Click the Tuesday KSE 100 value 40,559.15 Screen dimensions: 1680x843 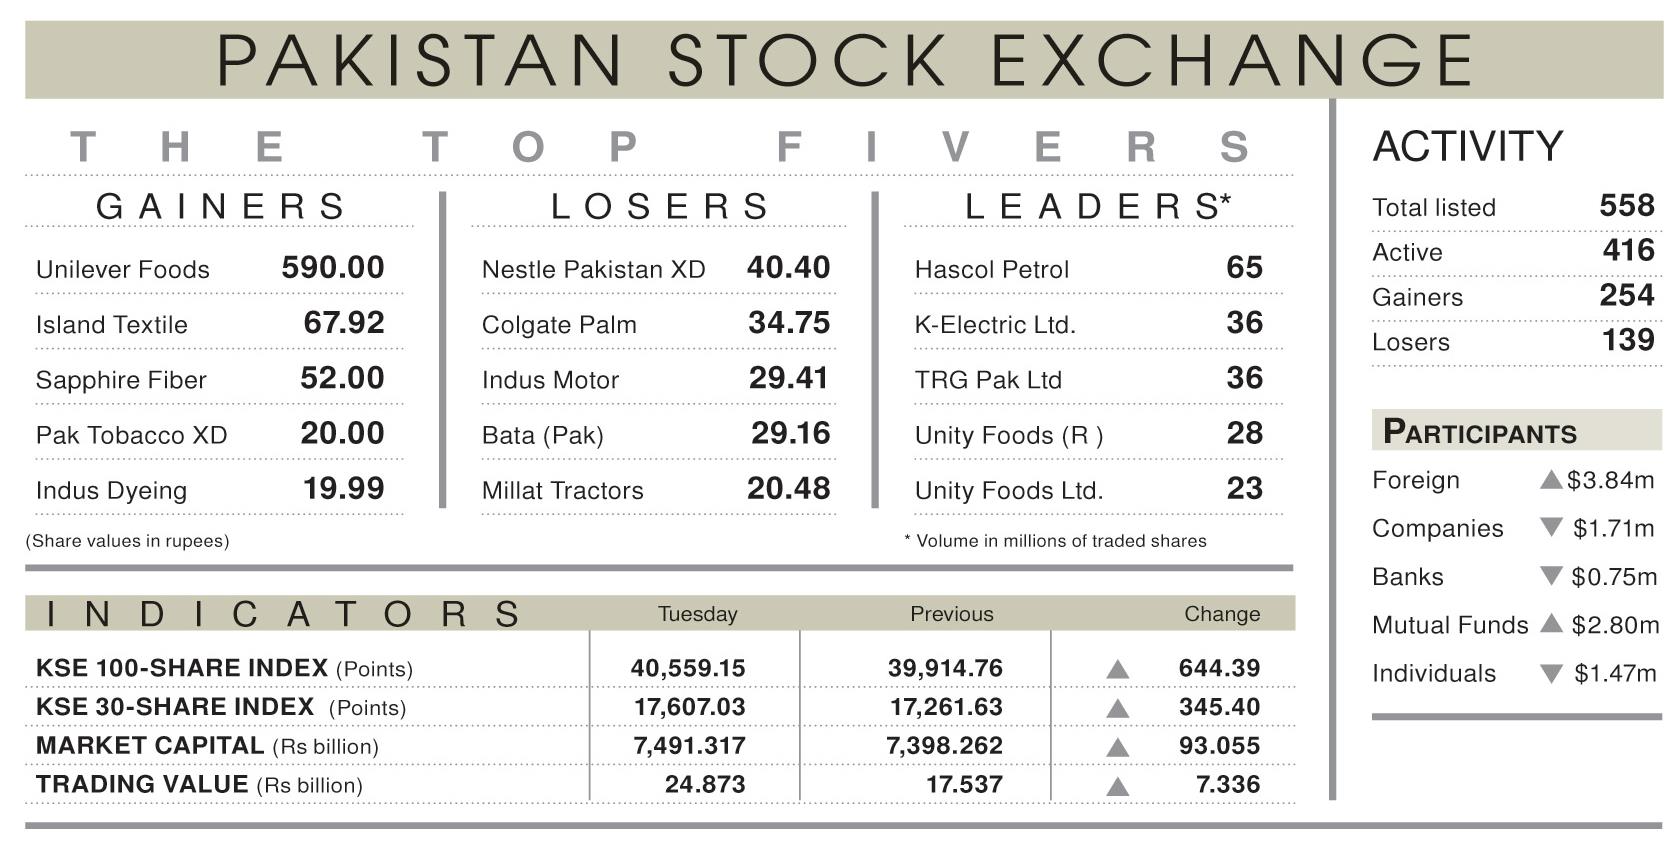[x=688, y=668]
